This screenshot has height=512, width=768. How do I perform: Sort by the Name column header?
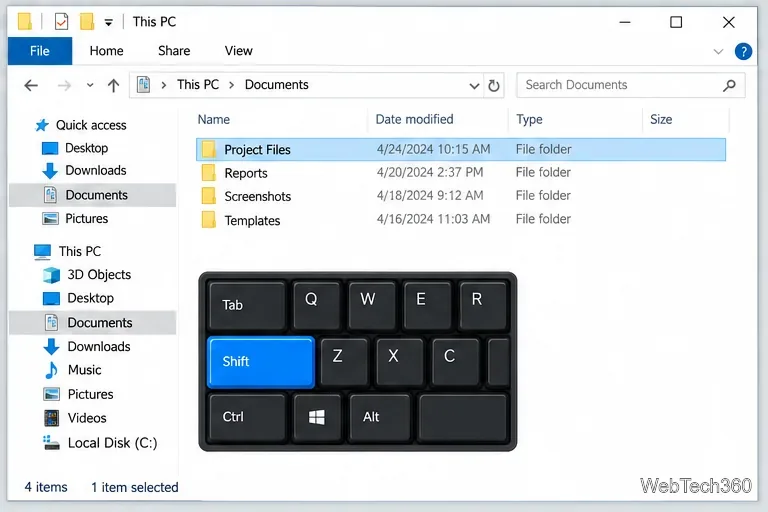pyautogui.click(x=214, y=120)
